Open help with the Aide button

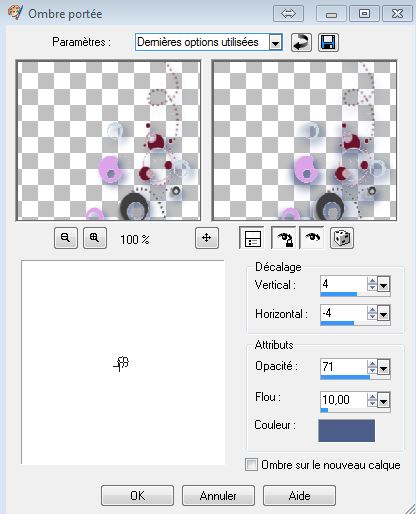(x=299, y=496)
